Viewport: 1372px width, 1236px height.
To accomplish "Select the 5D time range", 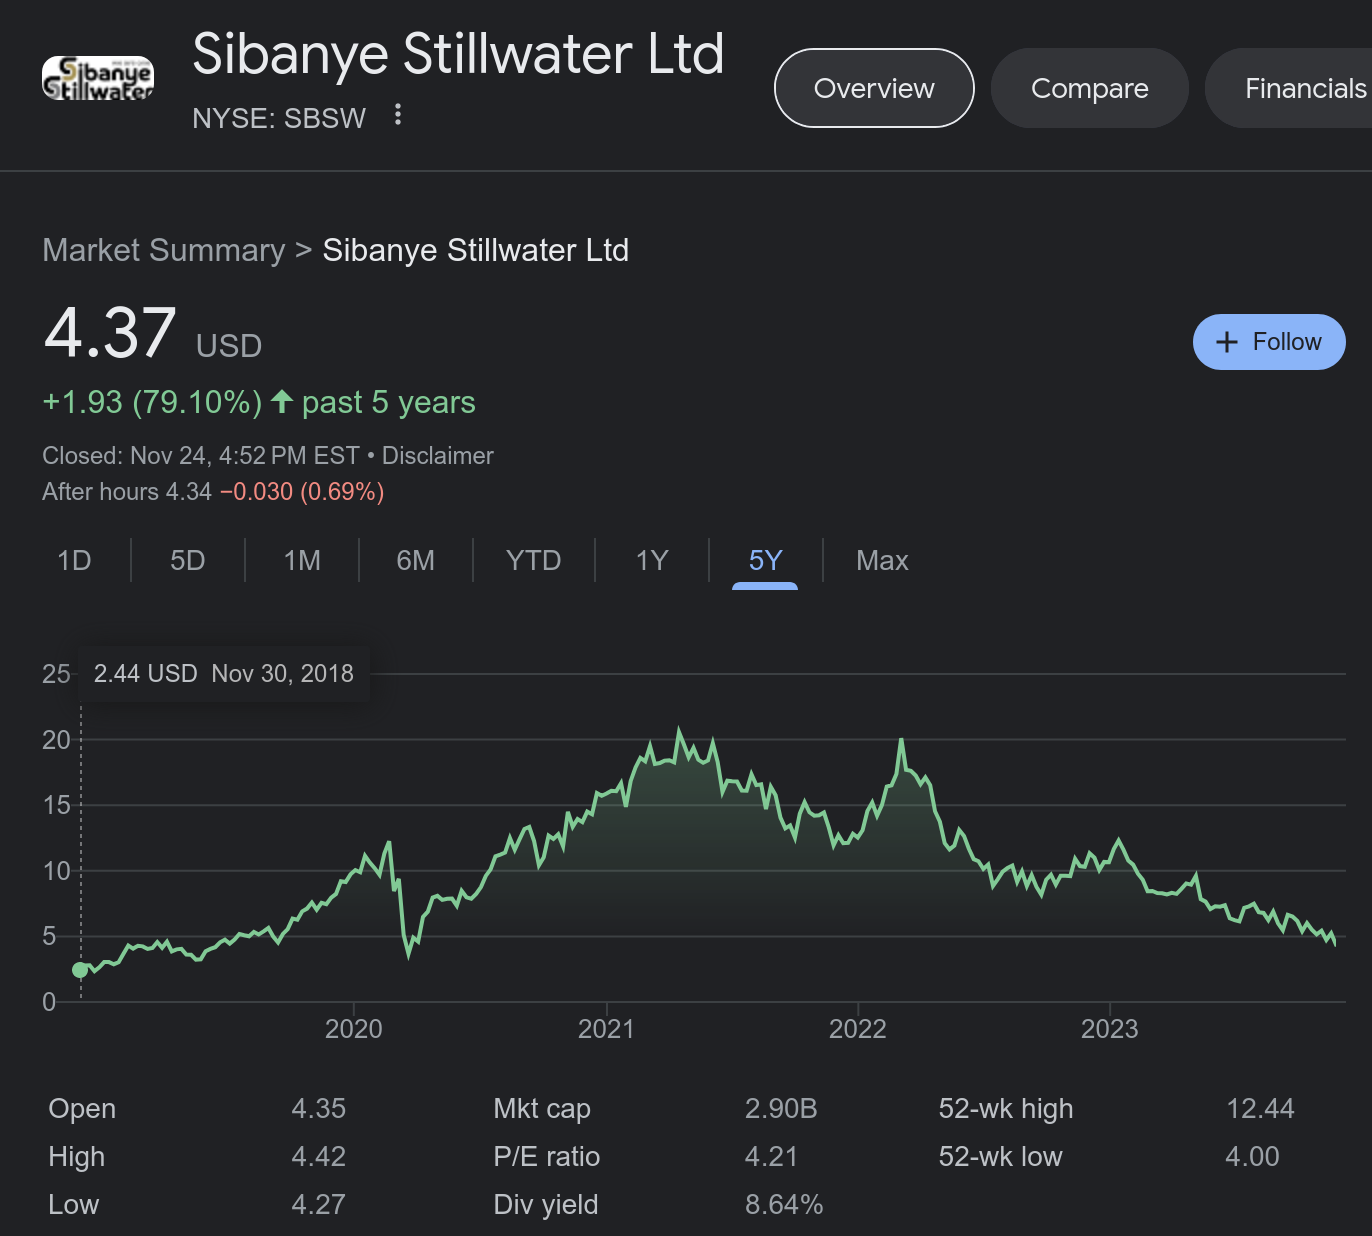I will (187, 560).
